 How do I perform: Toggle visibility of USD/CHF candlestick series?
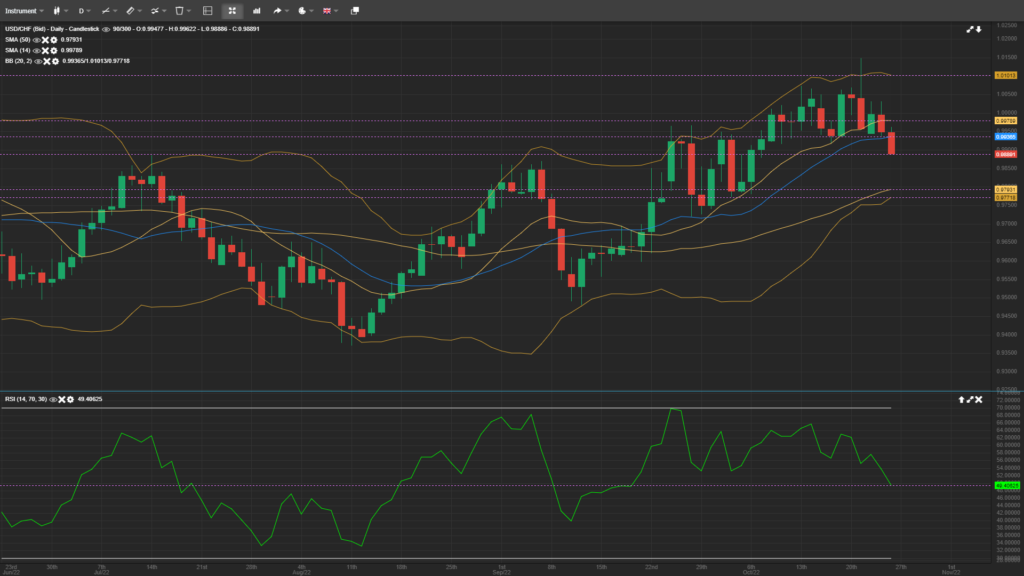pyautogui.click(x=106, y=29)
